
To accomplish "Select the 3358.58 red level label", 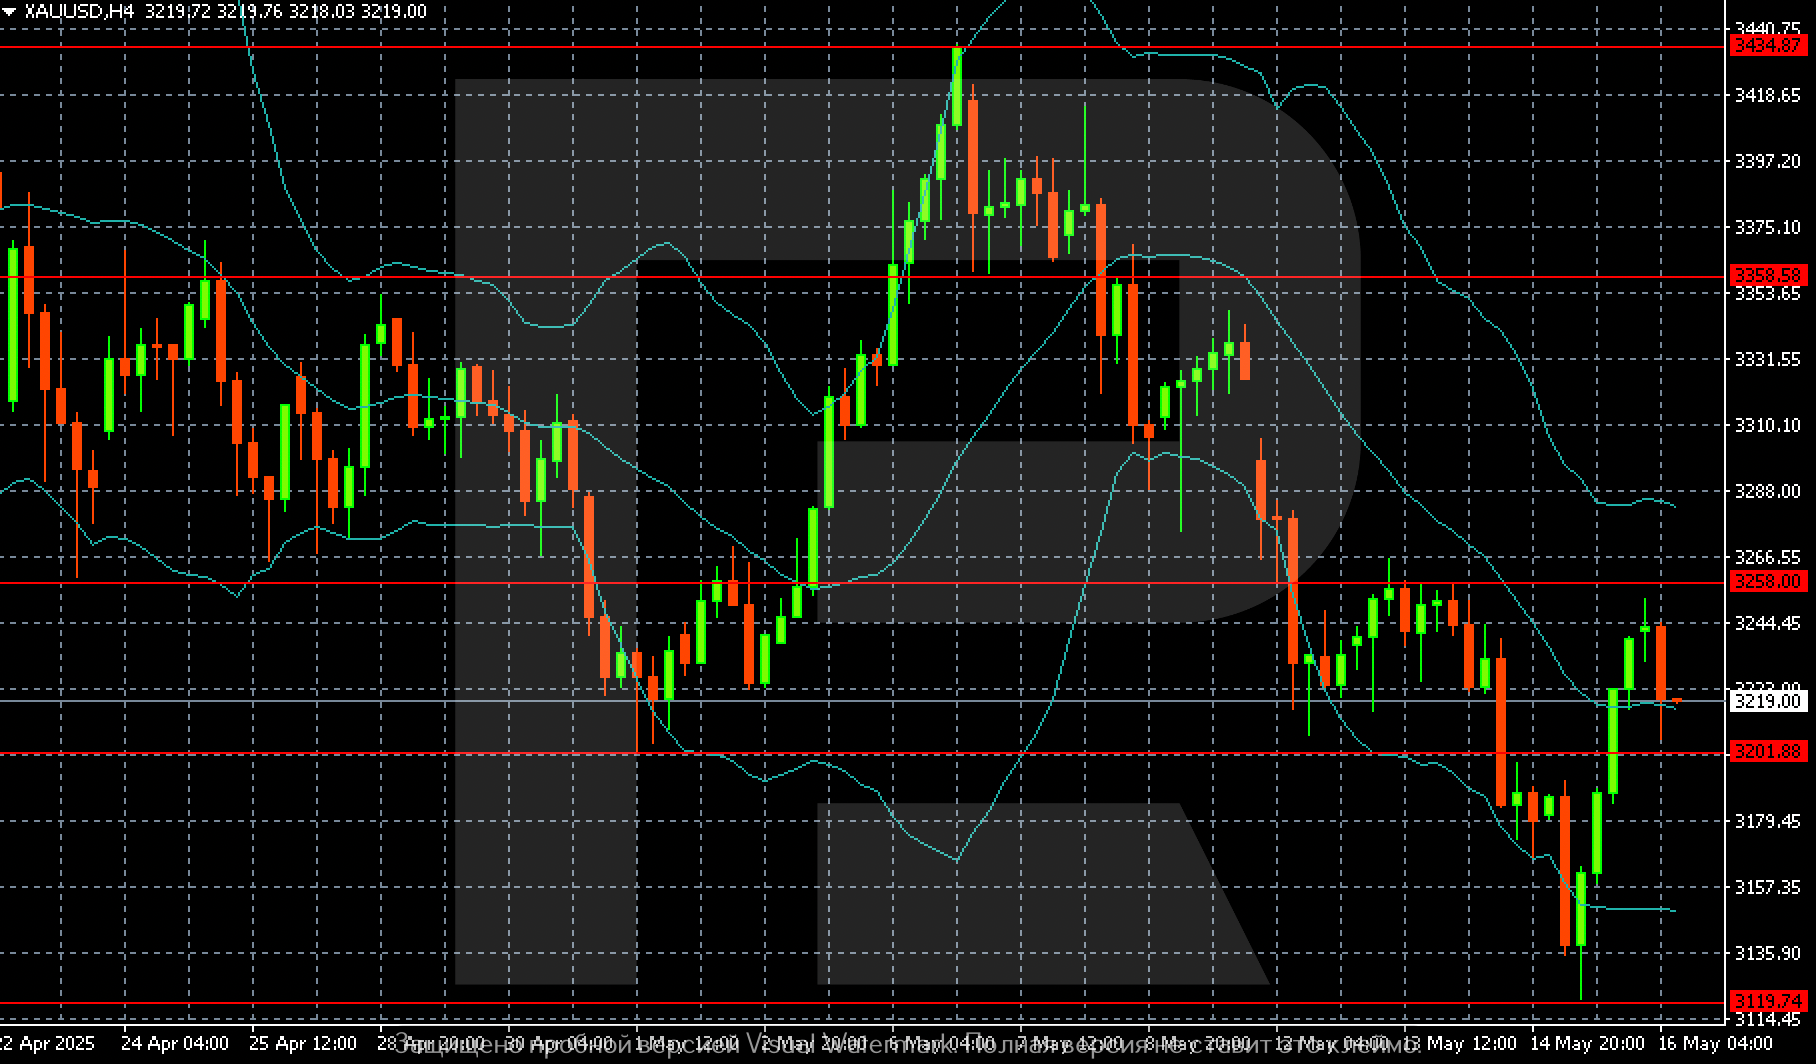I will [x=1768, y=275].
